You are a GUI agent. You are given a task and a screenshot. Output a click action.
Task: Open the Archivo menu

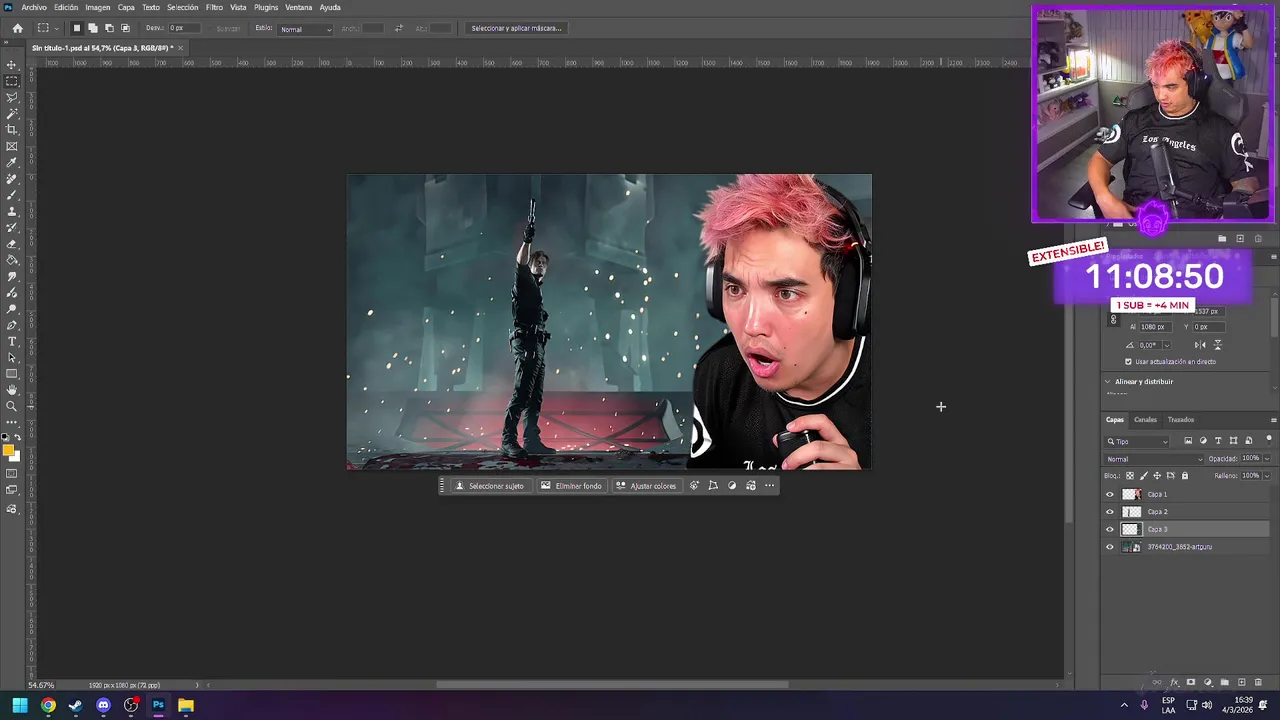[34, 7]
